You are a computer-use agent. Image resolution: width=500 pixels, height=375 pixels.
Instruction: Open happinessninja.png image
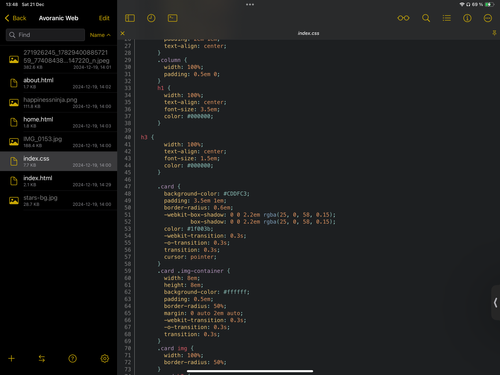[x=58, y=102]
